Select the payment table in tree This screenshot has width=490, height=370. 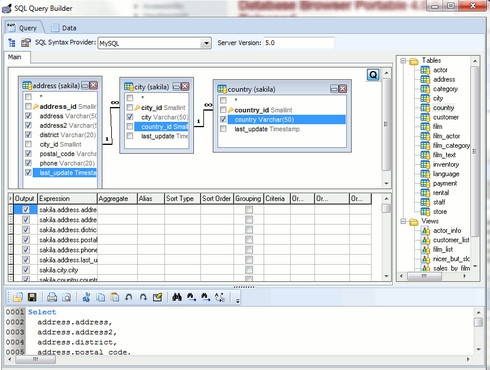click(445, 183)
